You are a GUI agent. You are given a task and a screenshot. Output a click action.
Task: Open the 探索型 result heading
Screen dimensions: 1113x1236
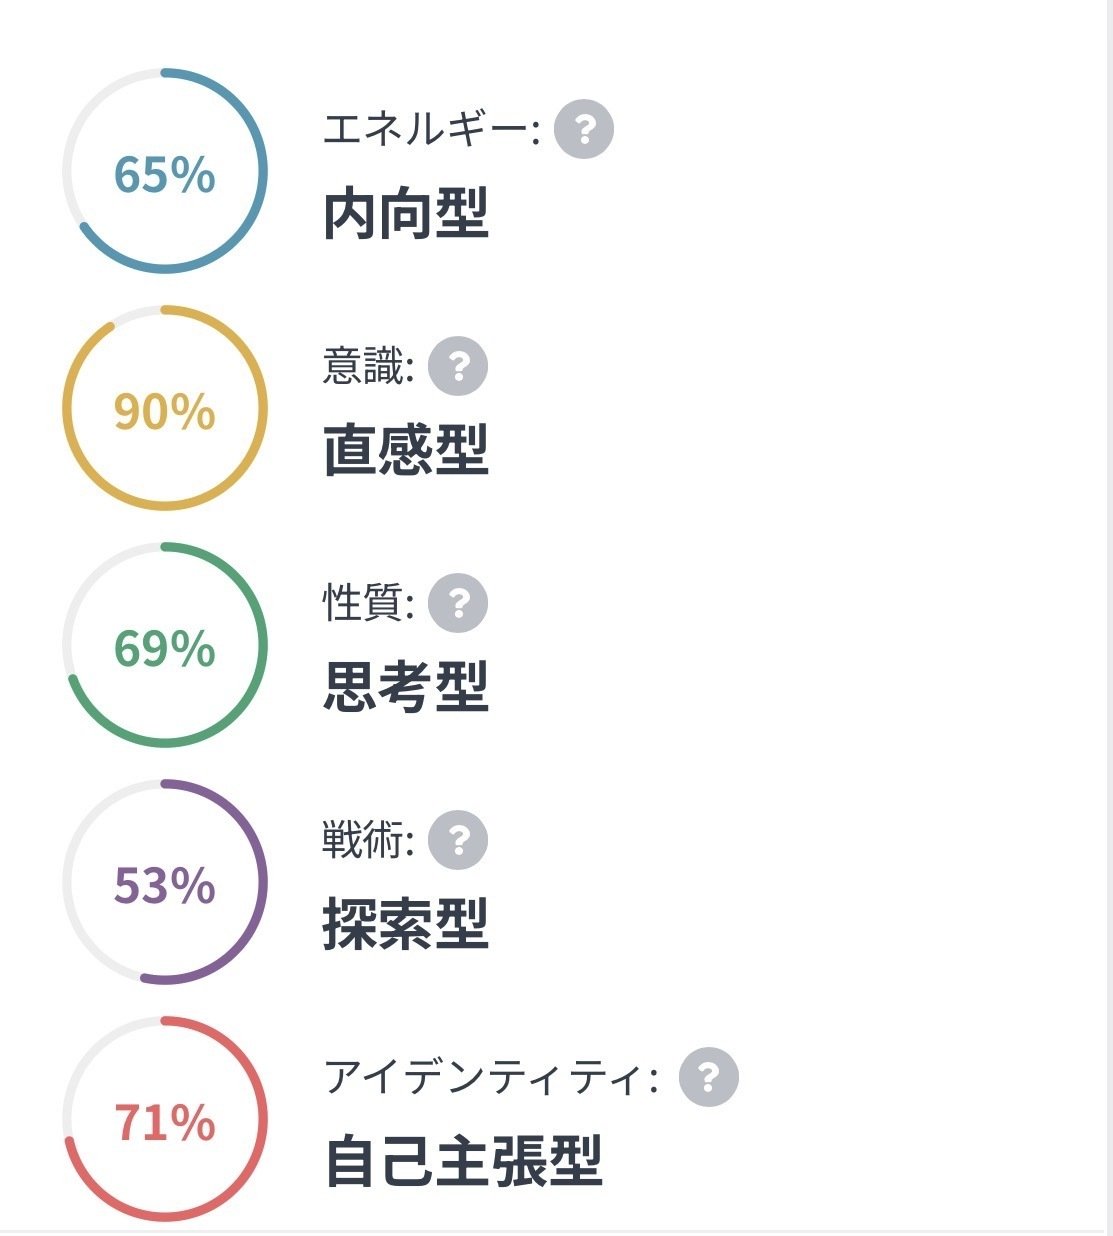[406, 924]
